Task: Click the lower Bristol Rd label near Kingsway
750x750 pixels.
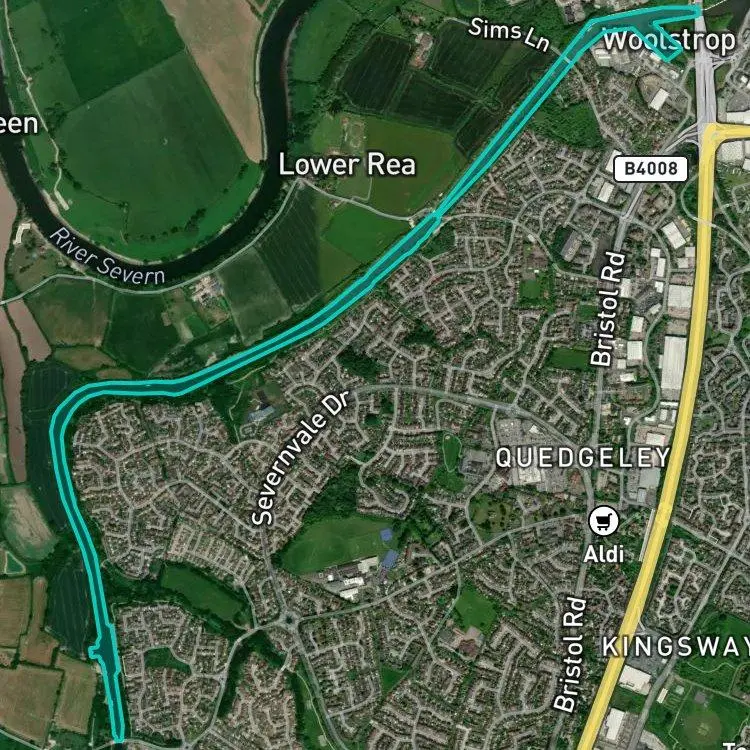Action: point(570,654)
